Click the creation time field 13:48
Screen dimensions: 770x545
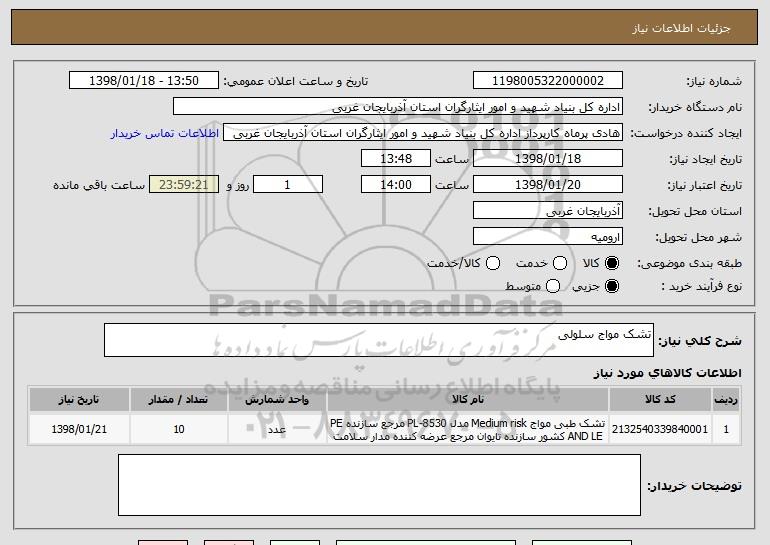[396, 158]
